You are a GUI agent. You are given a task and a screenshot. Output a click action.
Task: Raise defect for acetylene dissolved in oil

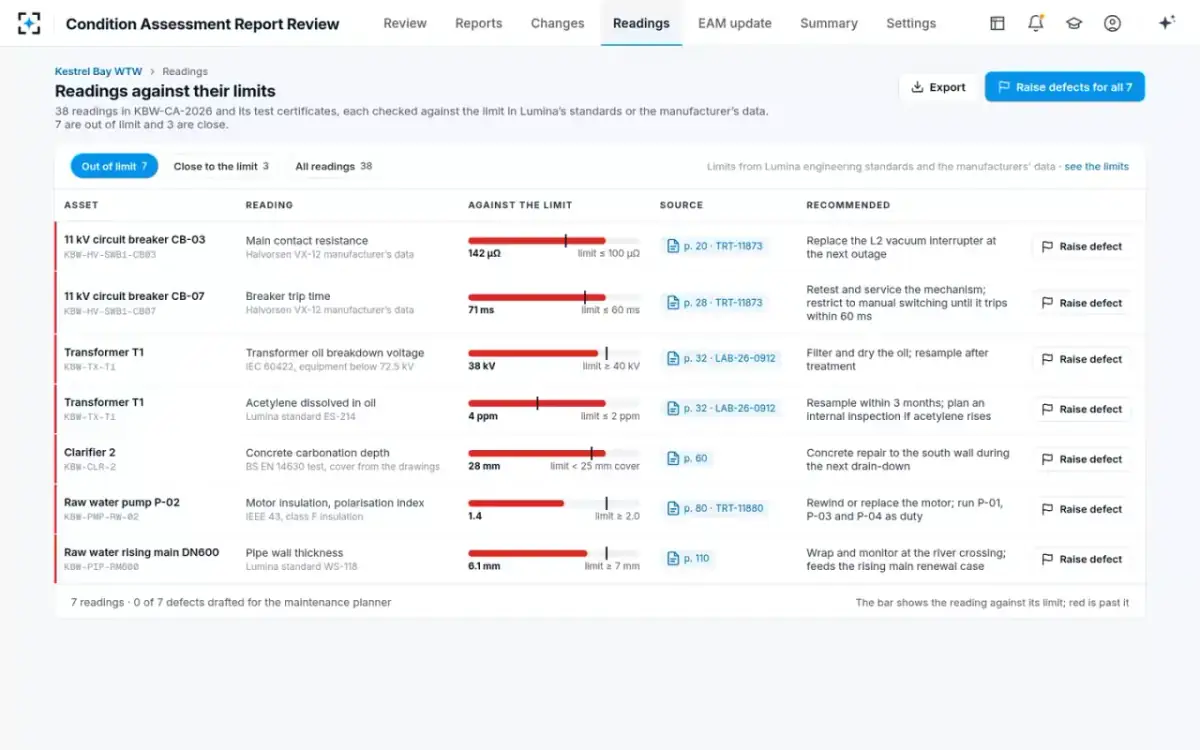(x=1081, y=408)
